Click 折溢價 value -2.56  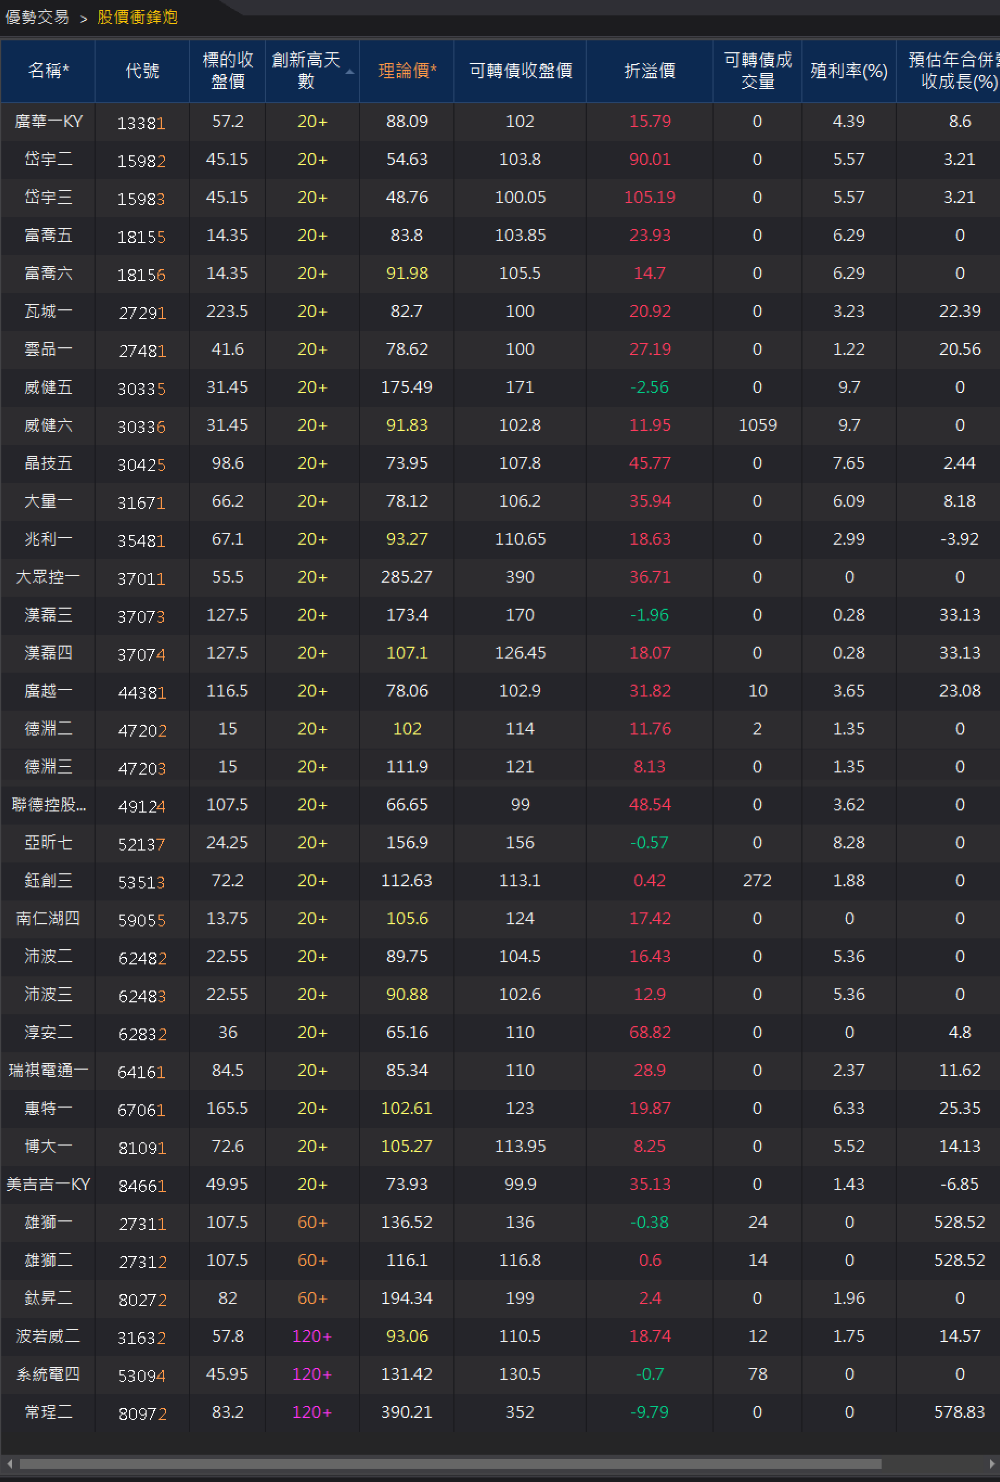tap(650, 387)
